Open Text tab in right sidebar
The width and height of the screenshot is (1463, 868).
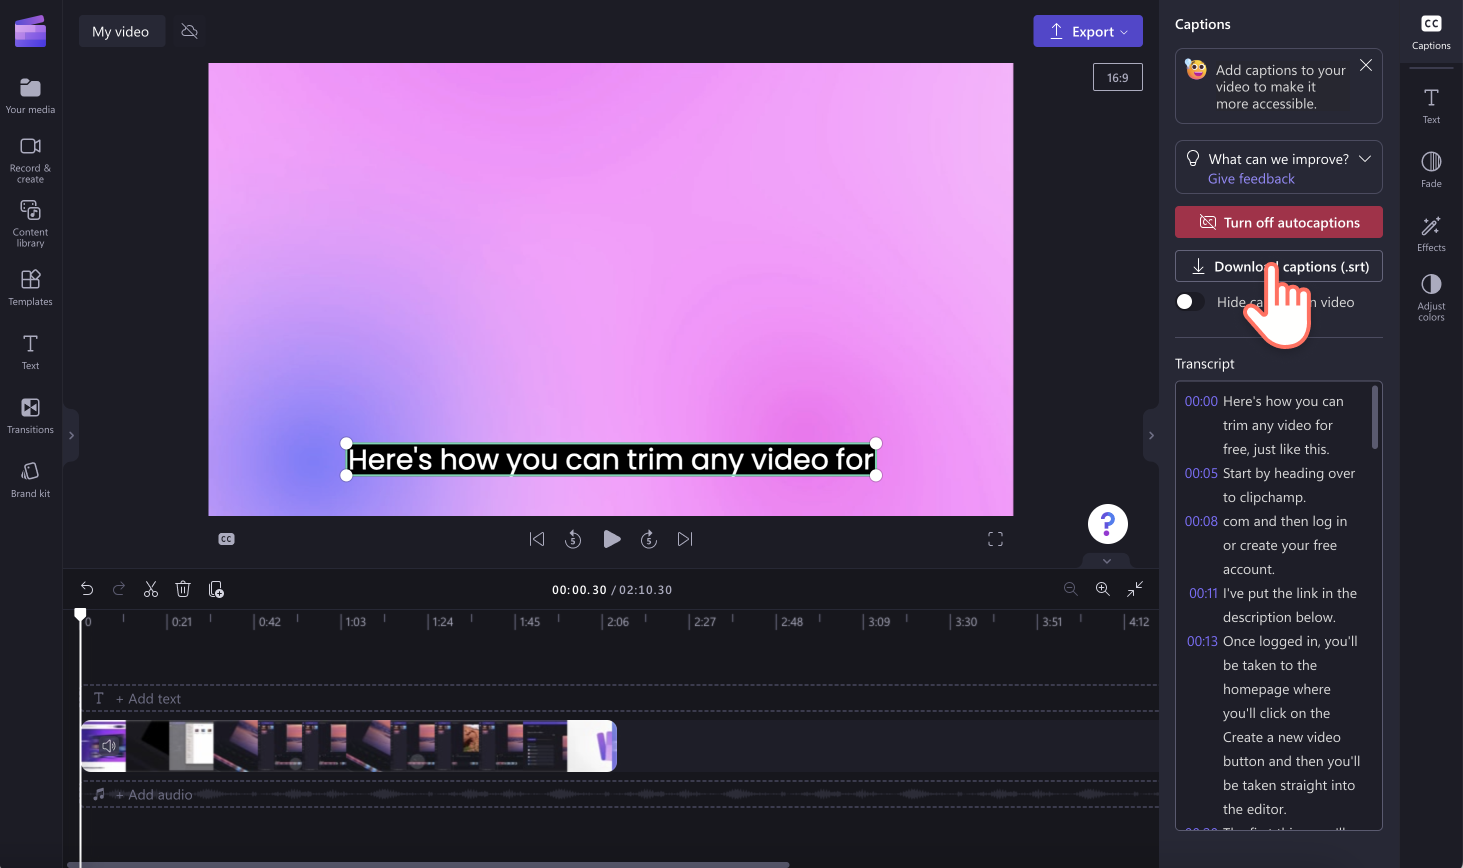(x=1431, y=105)
